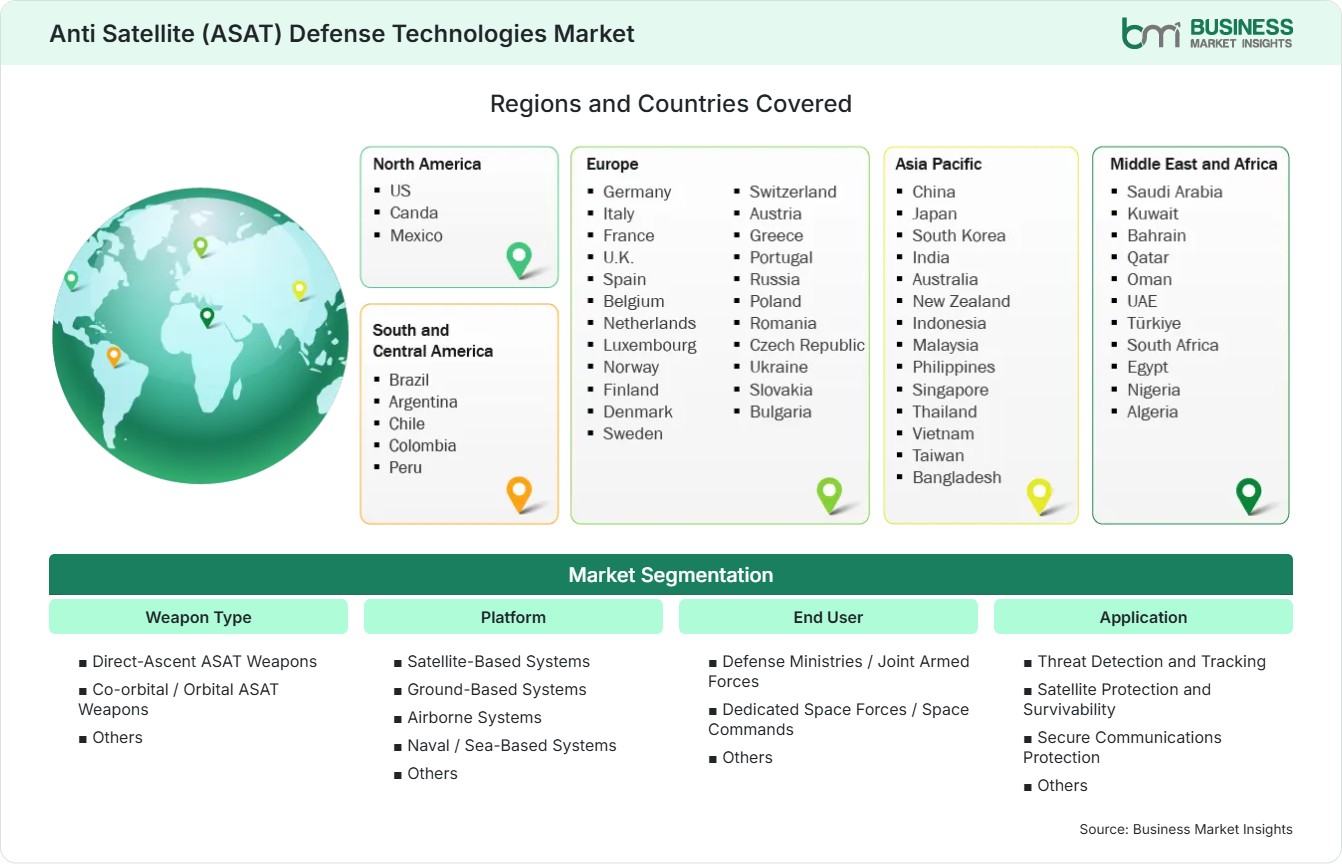Click Source: Business Market Insights credit

1186,829
